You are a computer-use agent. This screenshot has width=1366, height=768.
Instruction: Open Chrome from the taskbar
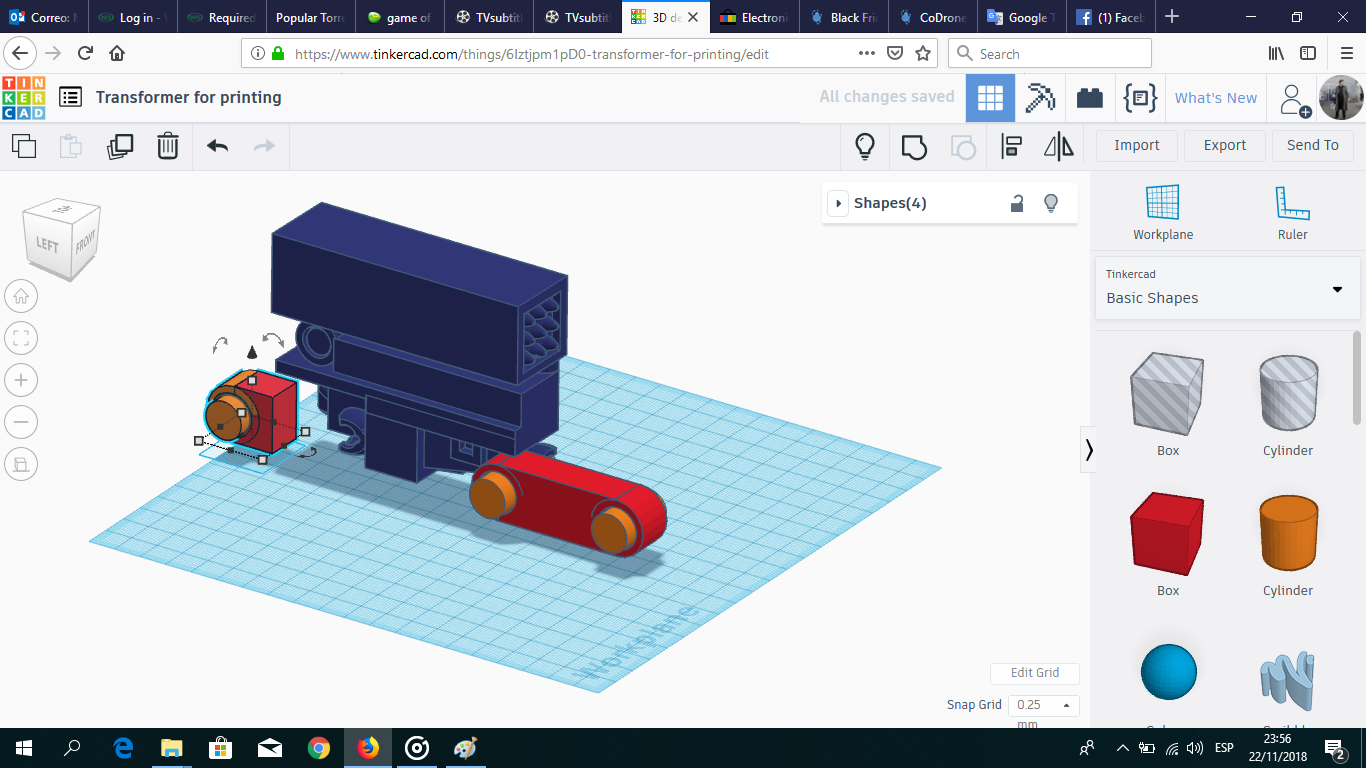point(319,748)
